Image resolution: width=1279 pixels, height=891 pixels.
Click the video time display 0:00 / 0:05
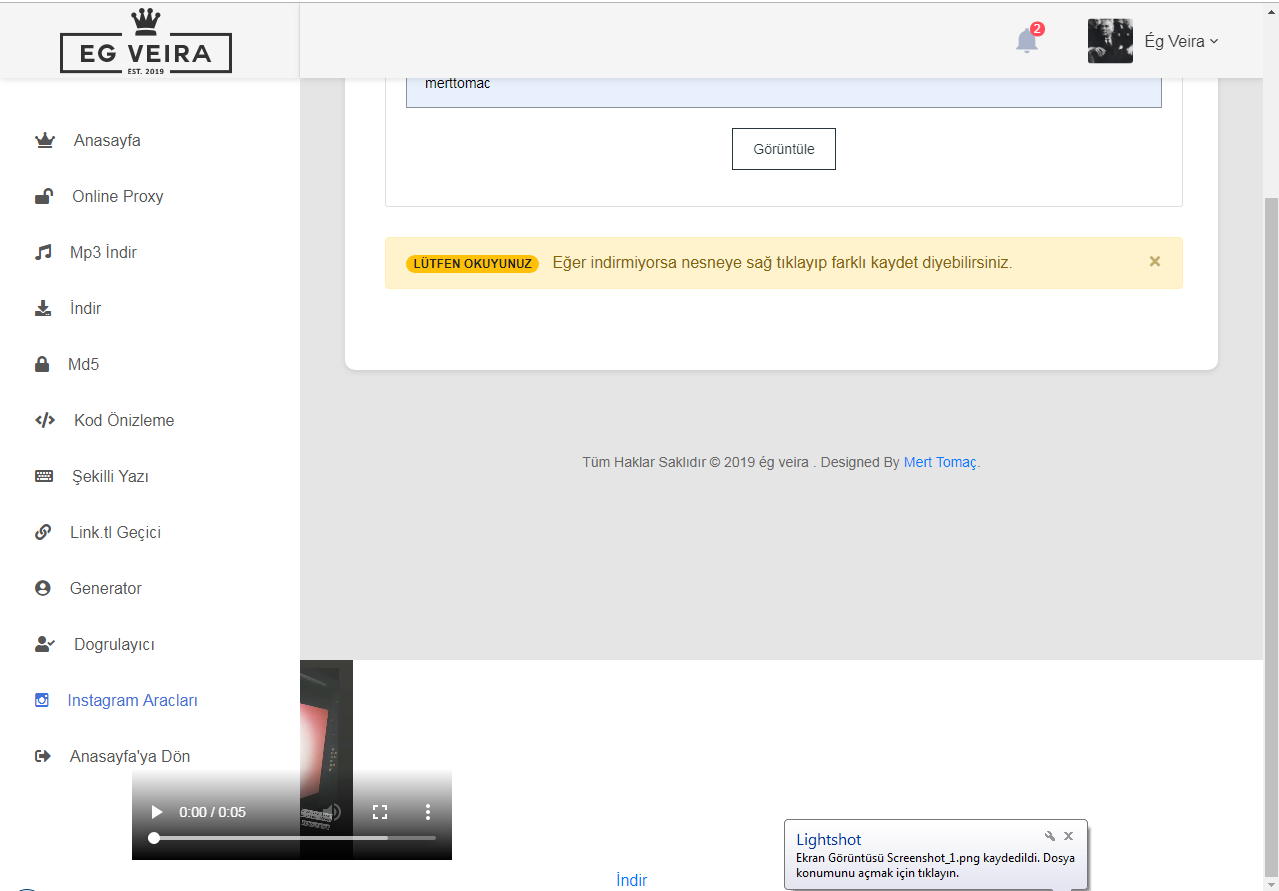212,812
